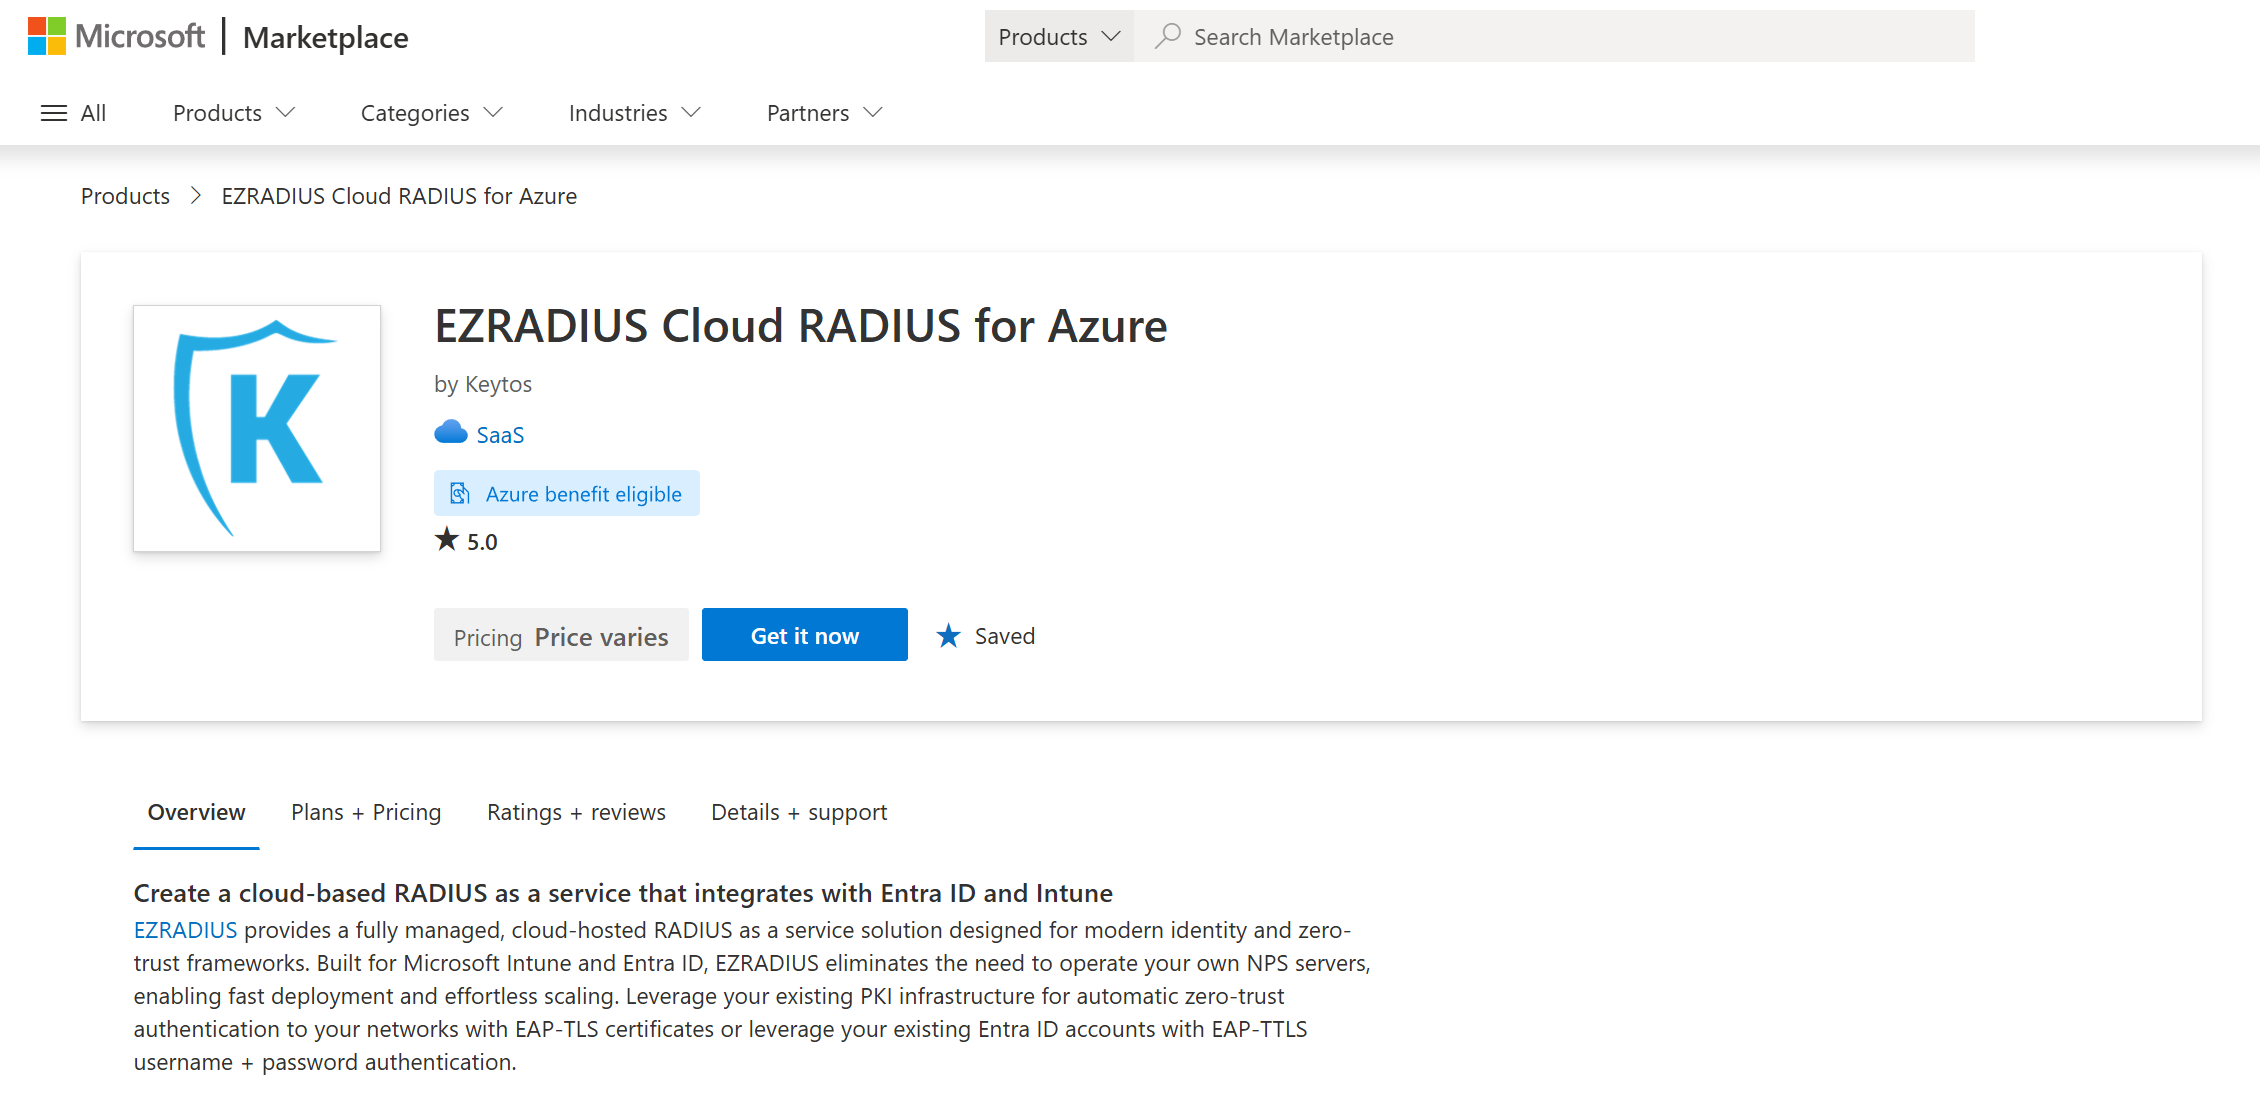Click the search magnifier icon

click(x=1167, y=37)
